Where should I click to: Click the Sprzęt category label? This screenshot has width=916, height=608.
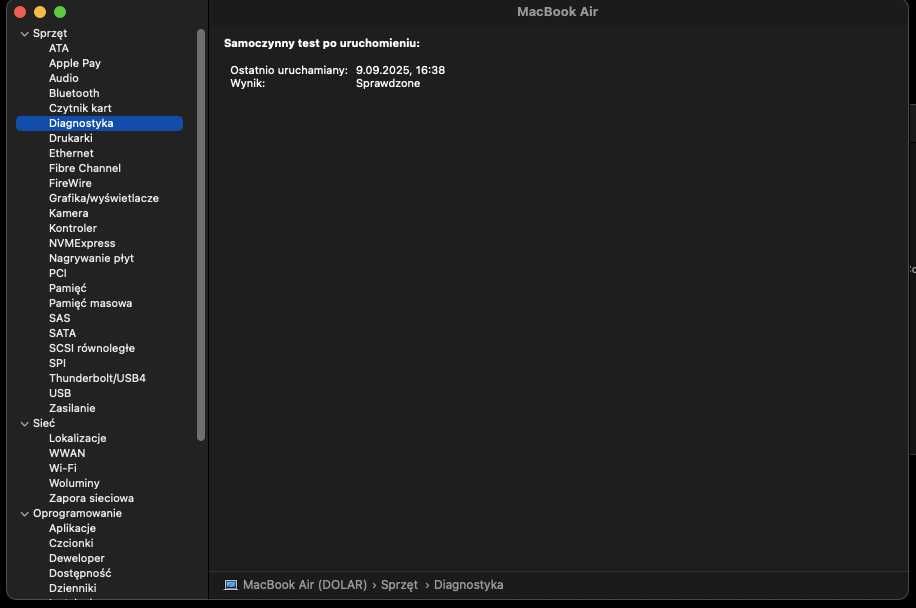[50, 34]
